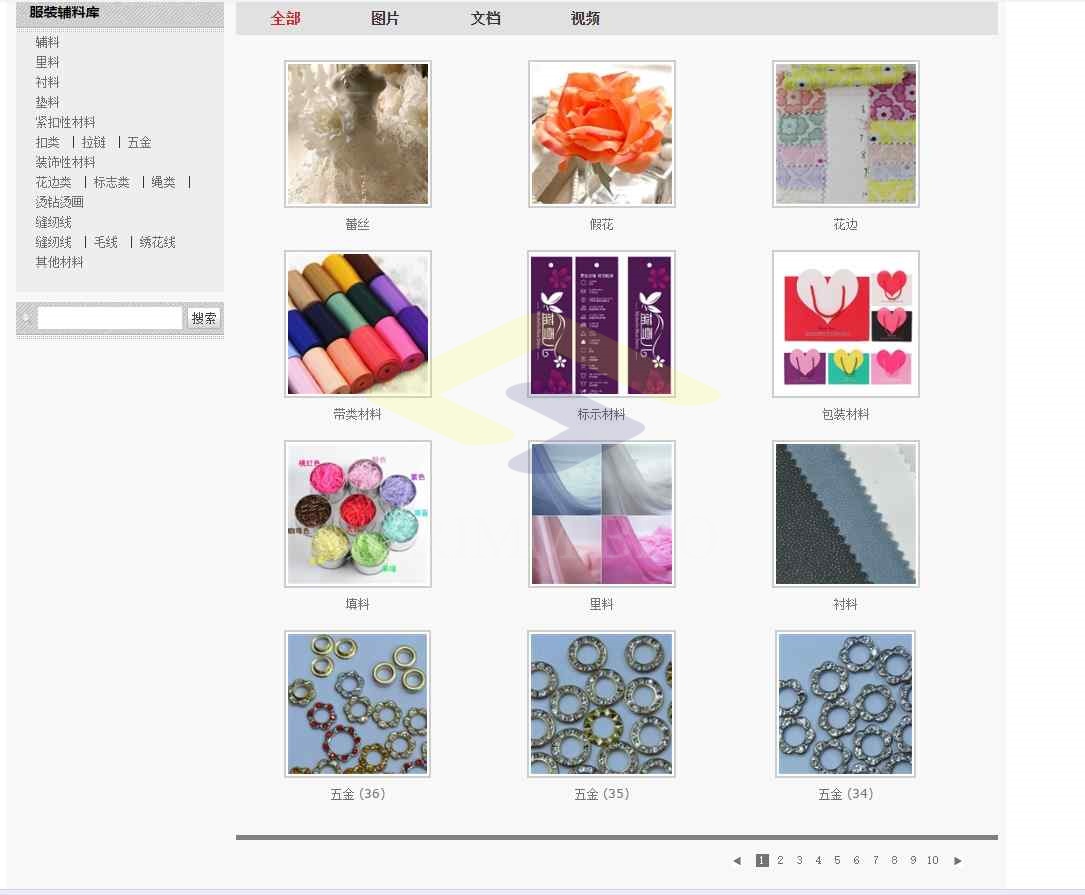Open the 填料 colorful filler thumbnail
This screenshot has height=895, width=1085.
(x=357, y=514)
